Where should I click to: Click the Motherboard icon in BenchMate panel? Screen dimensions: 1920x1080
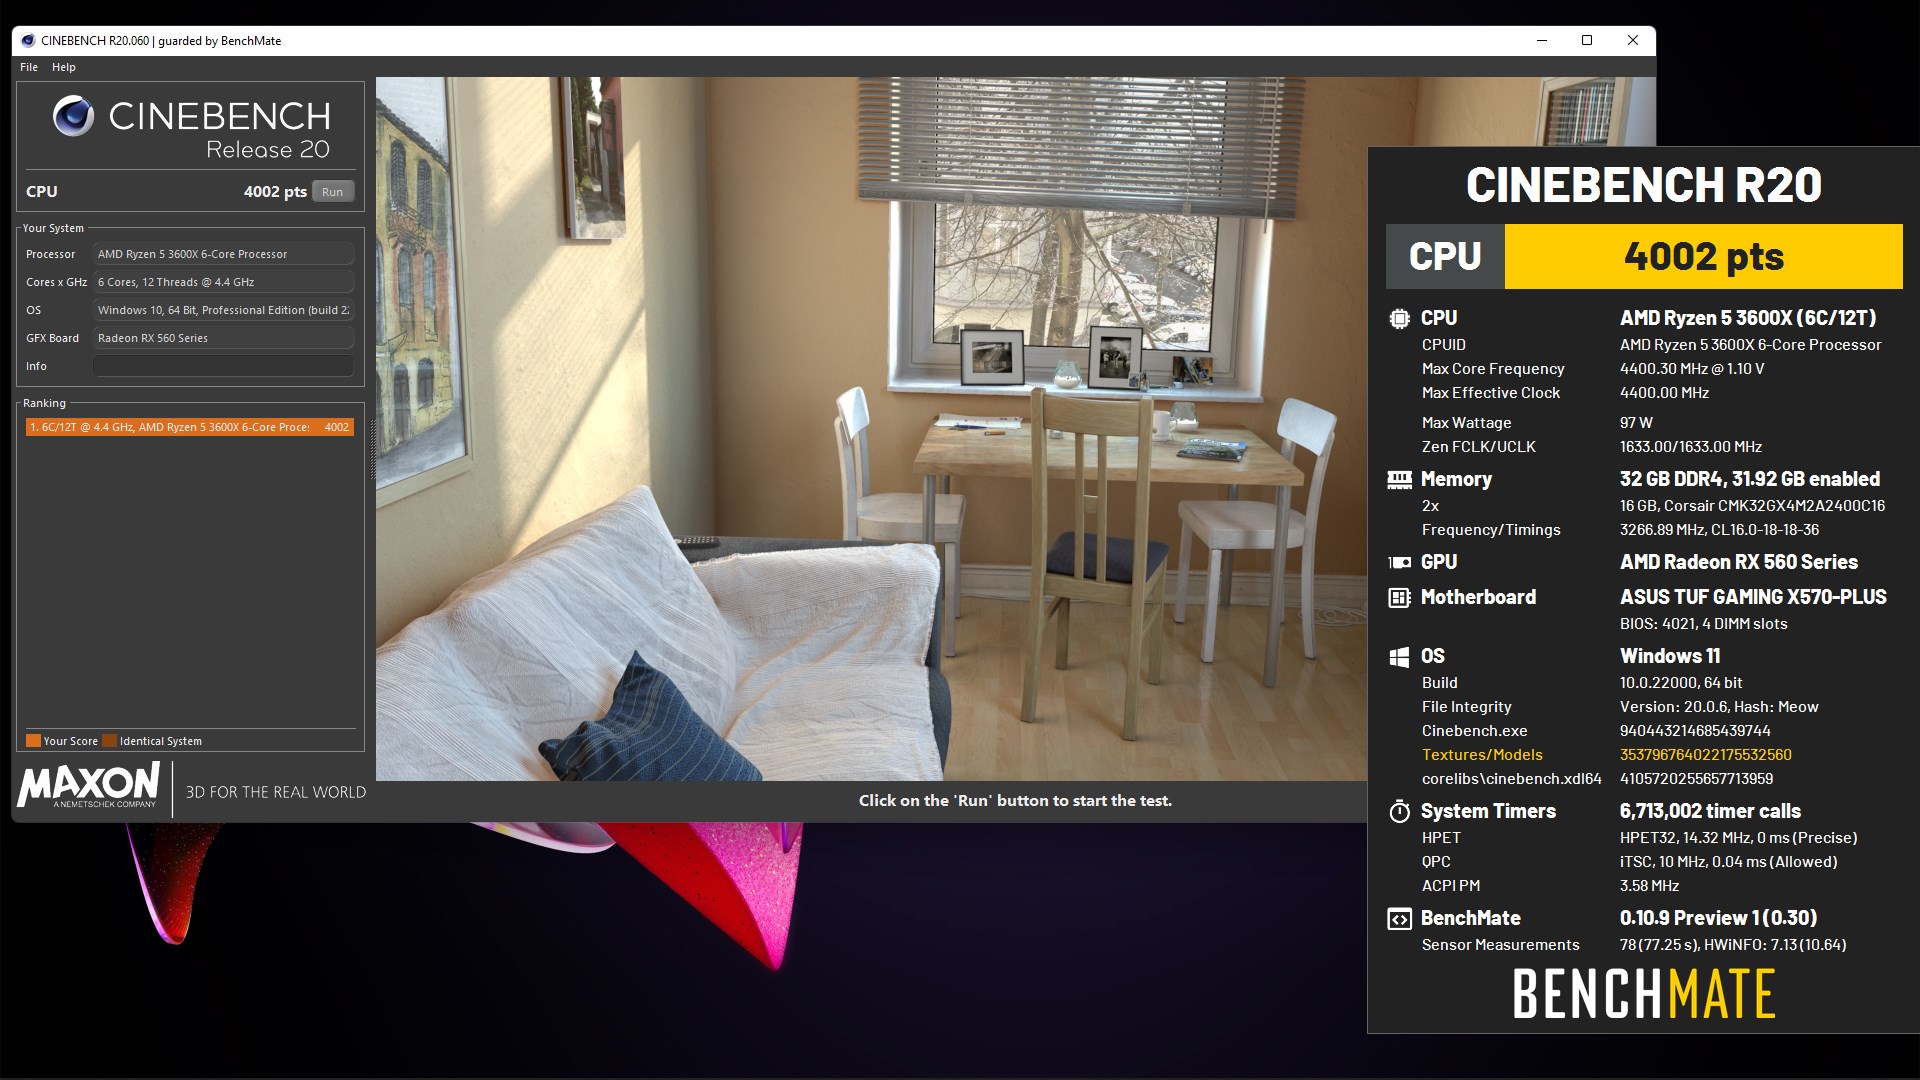(x=1399, y=598)
